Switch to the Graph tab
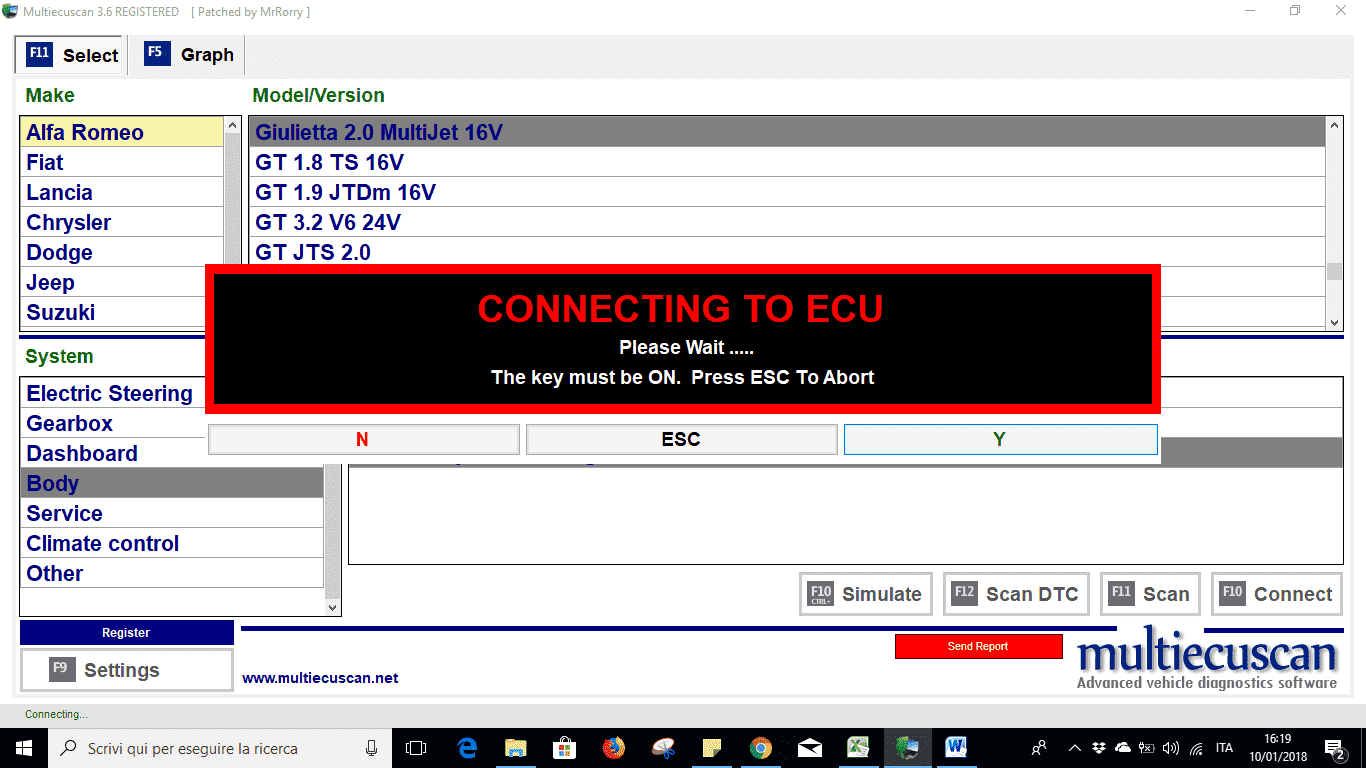This screenshot has height=768, width=1366. 190,55
